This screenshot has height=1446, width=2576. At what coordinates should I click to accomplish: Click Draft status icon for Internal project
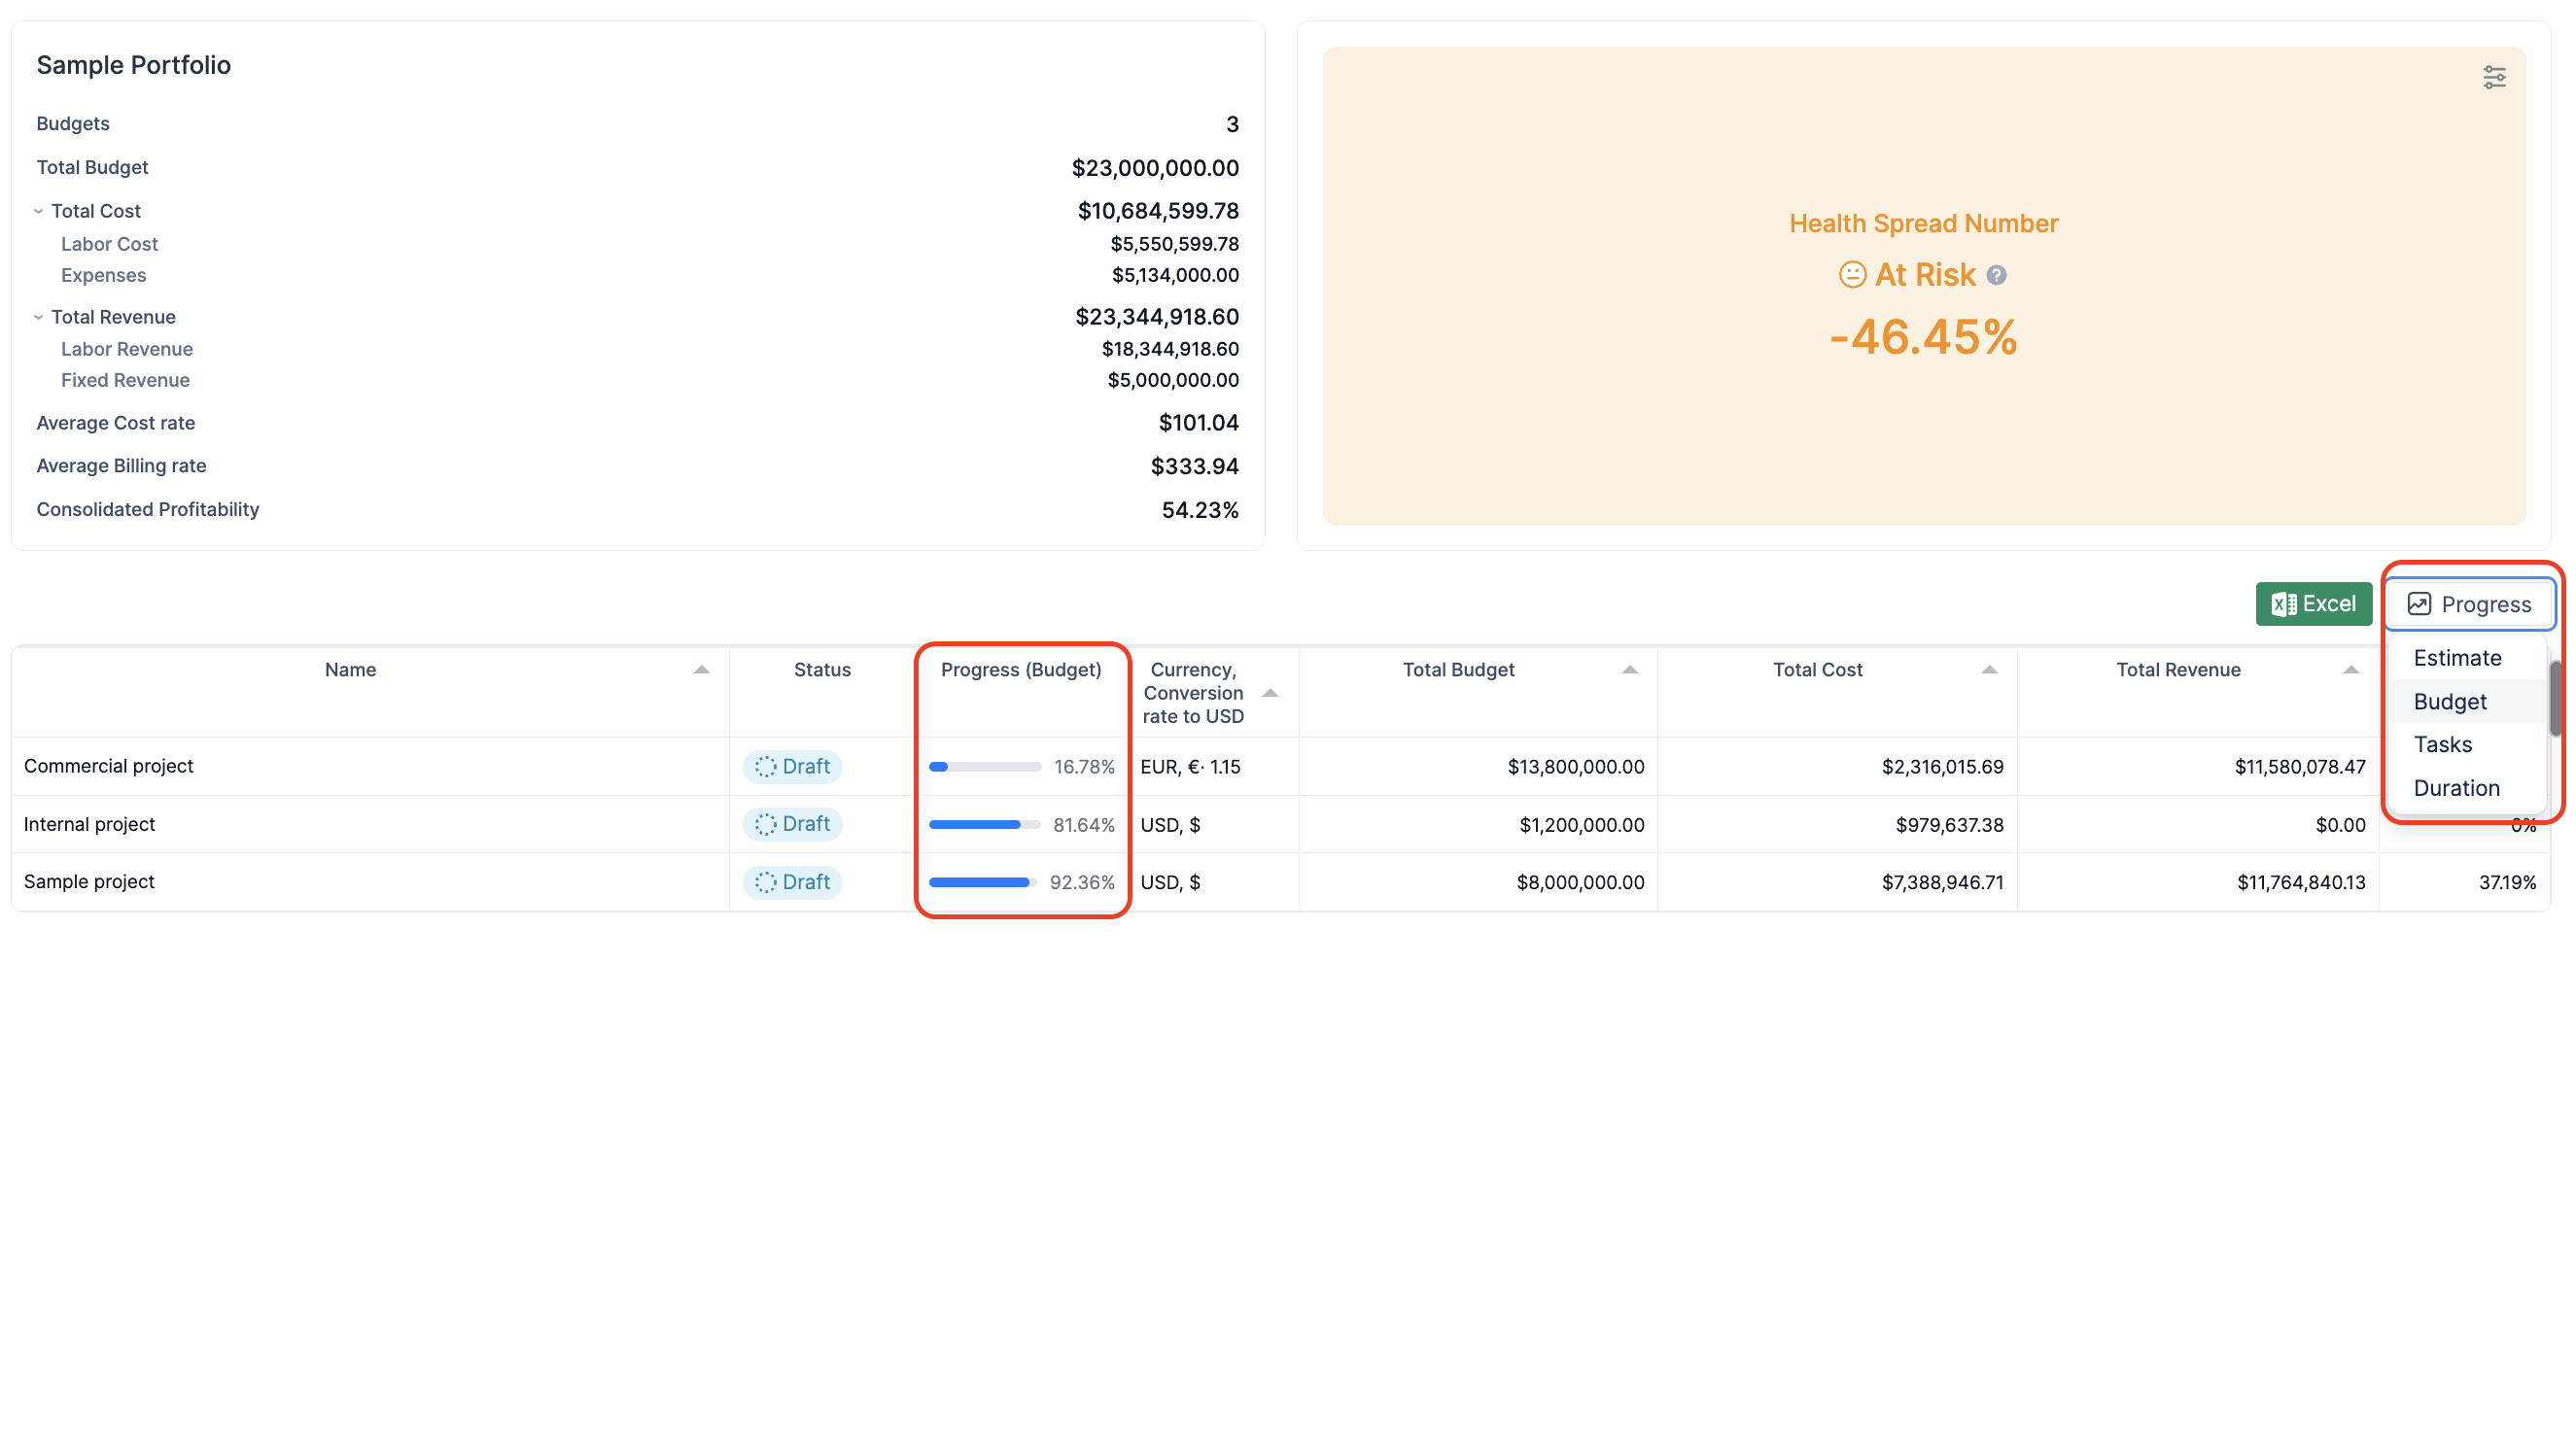click(x=766, y=824)
